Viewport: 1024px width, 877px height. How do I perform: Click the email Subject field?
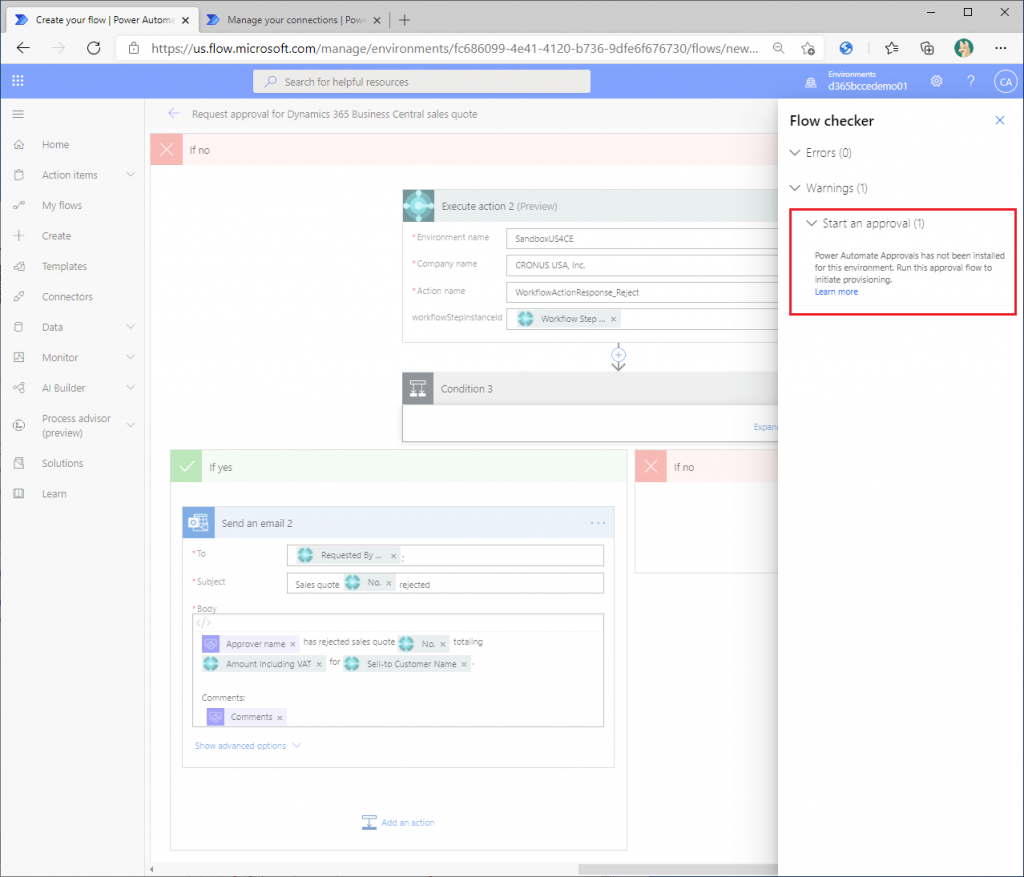pyautogui.click(x=445, y=584)
